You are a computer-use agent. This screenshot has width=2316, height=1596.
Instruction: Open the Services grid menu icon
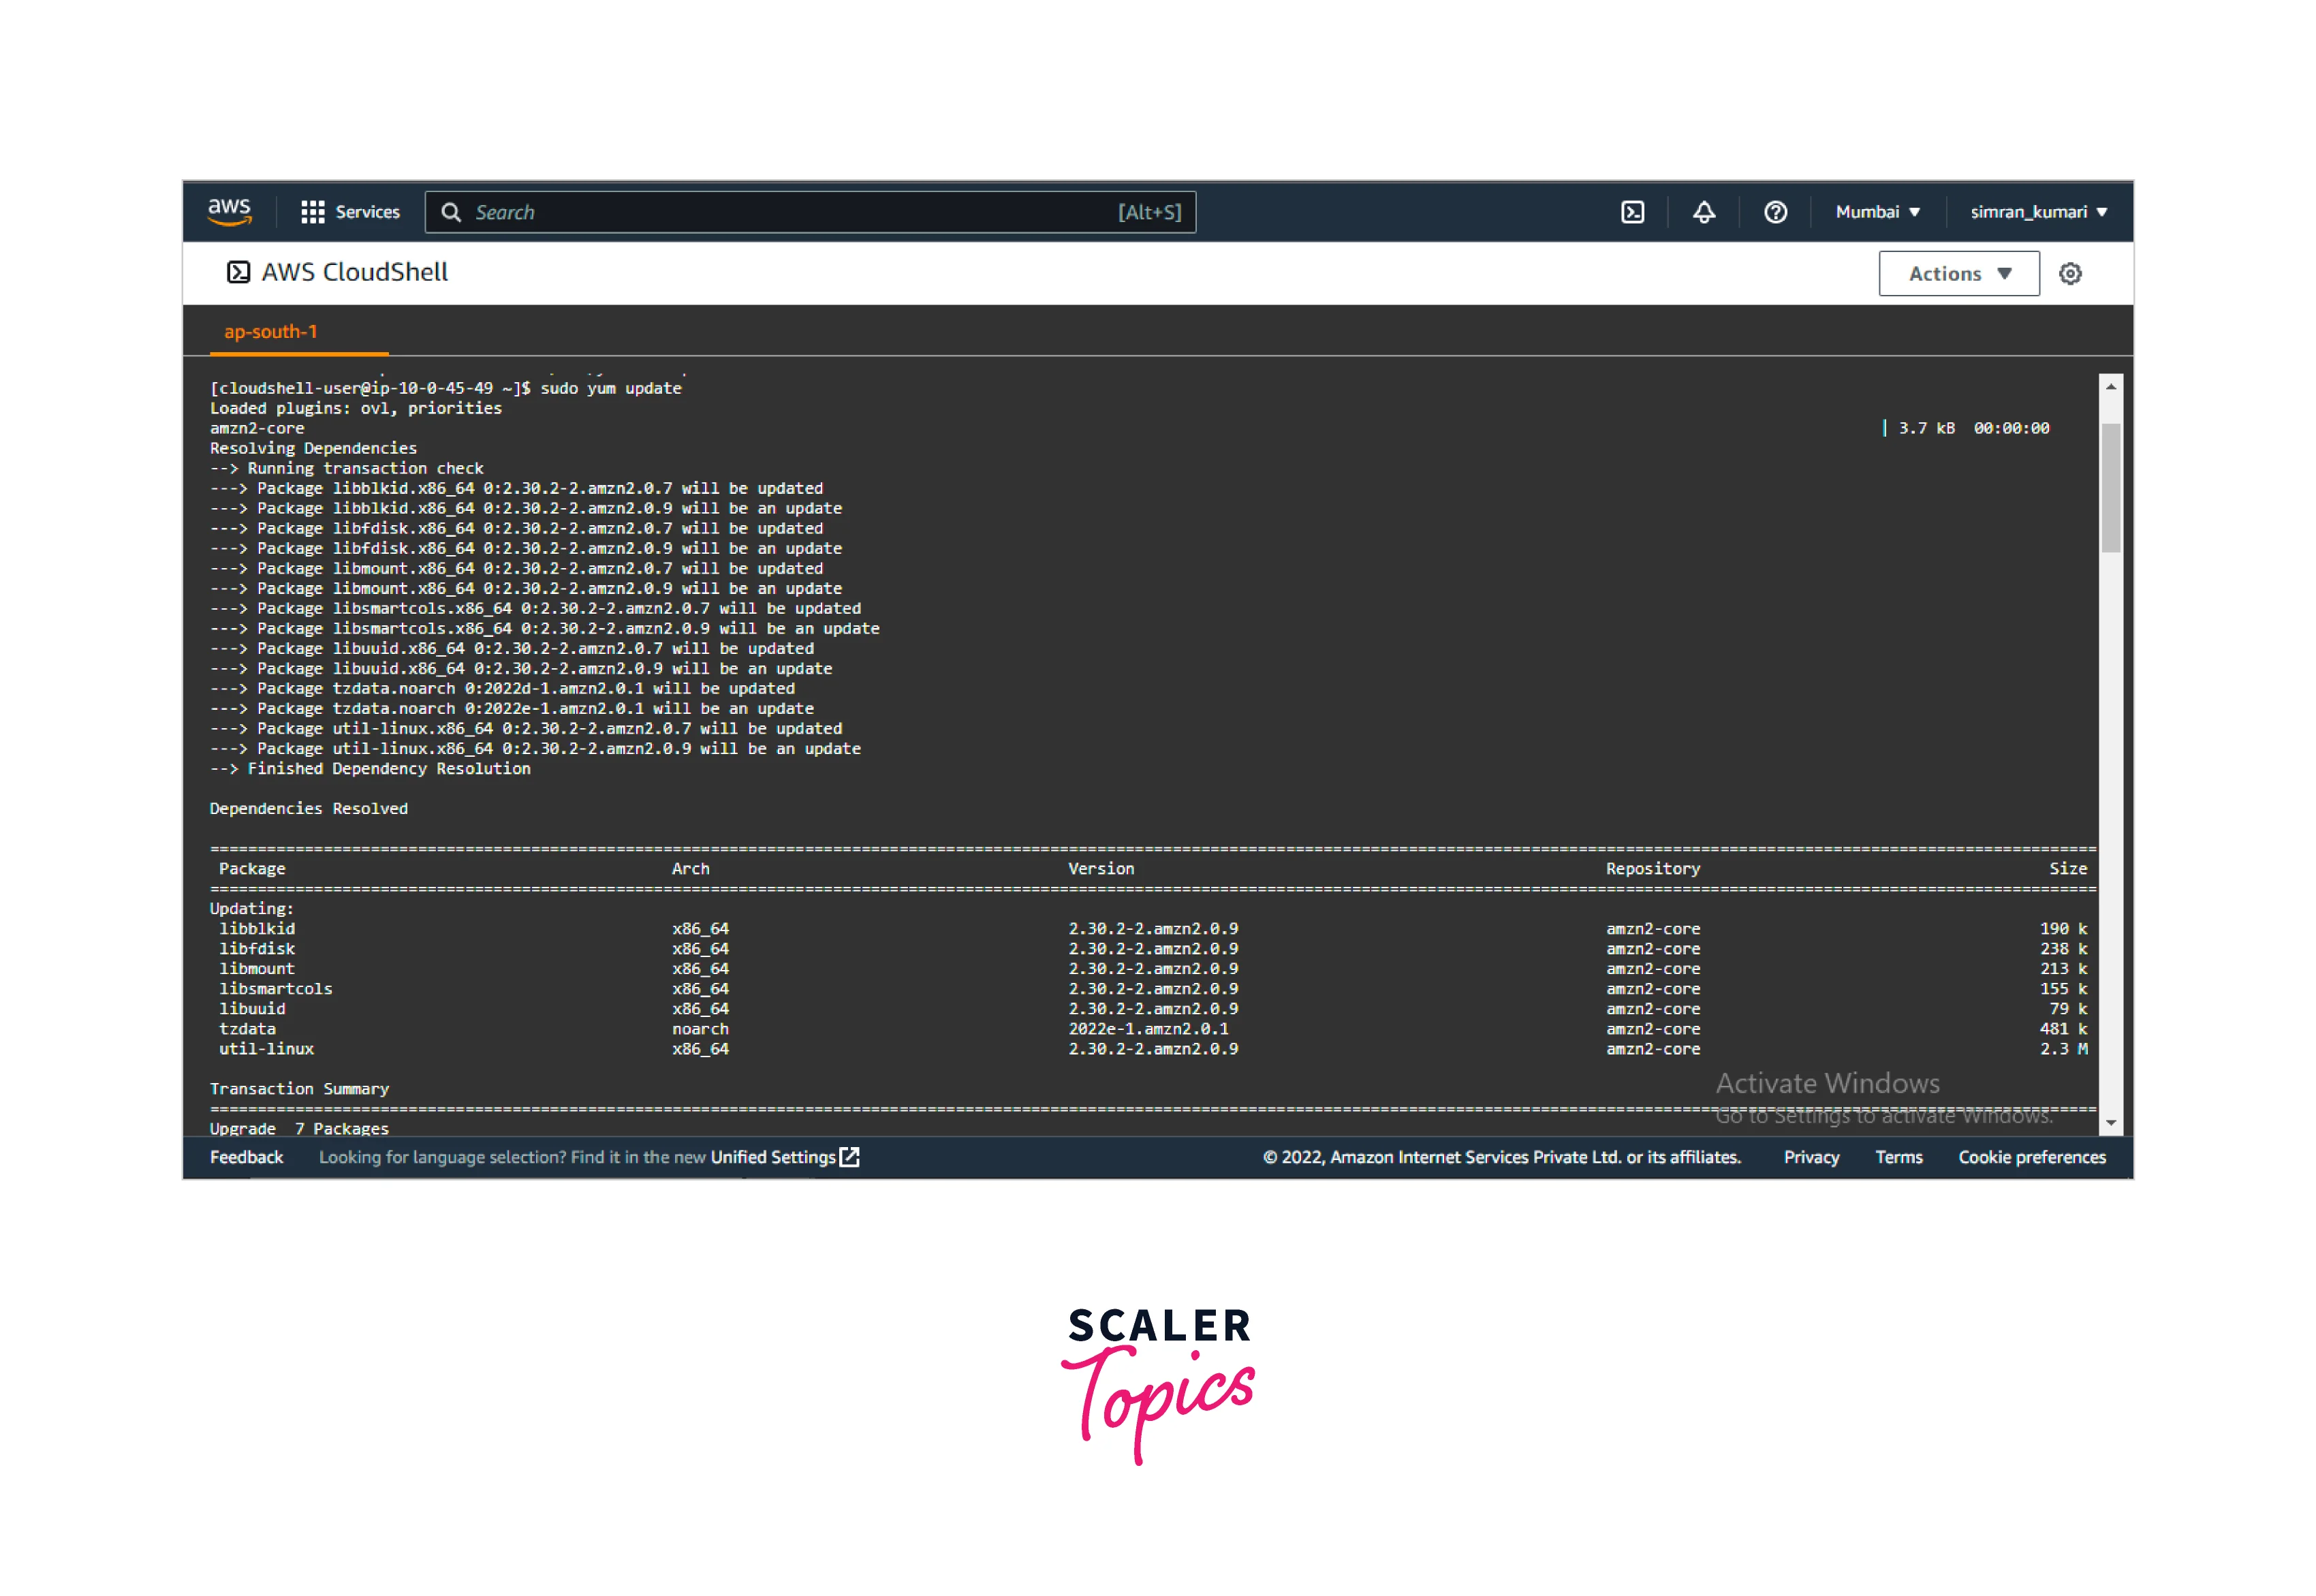point(312,212)
